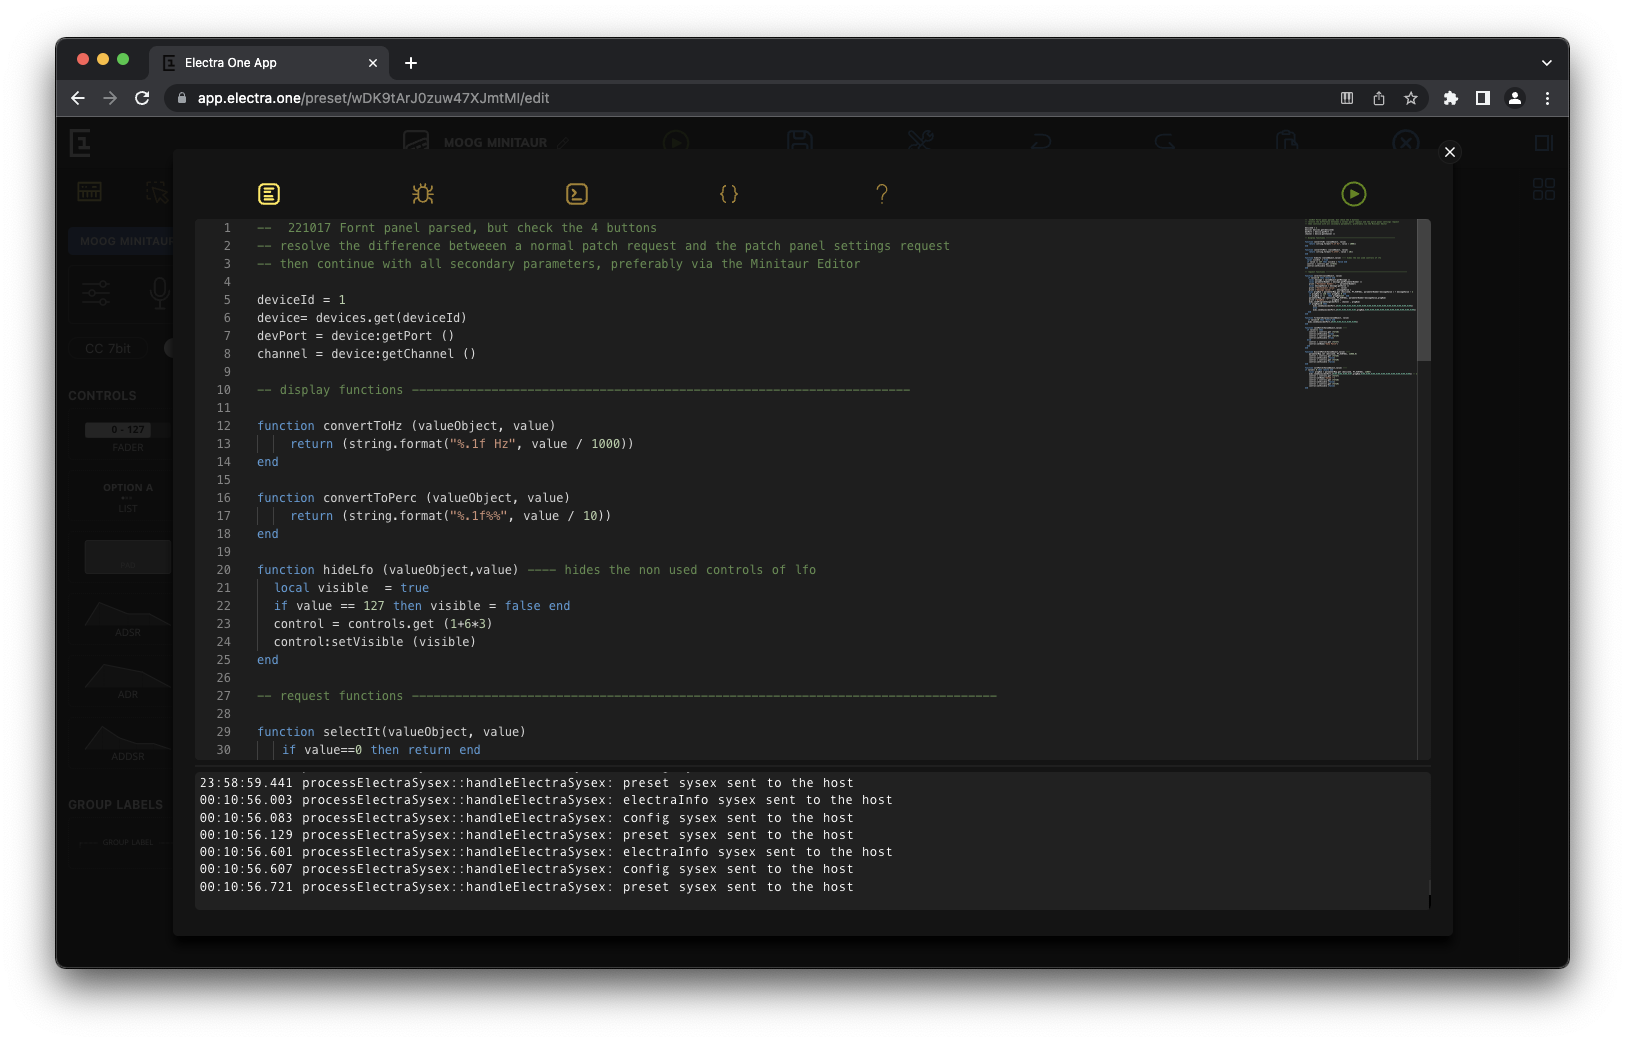Run the Lua script with the play button
This screenshot has width=1625, height=1042.
point(1353,193)
